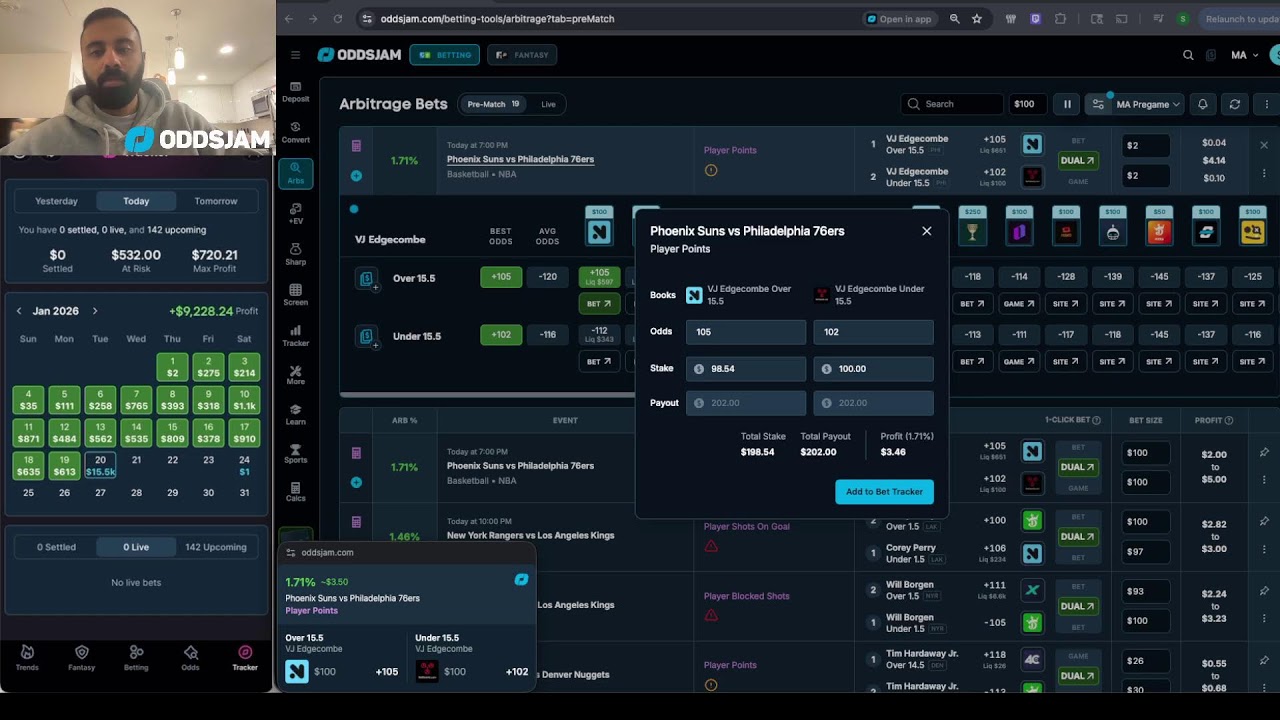The width and height of the screenshot is (1280, 720).
Task: Show the 0 Settled bets tab
Action: pos(56,547)
